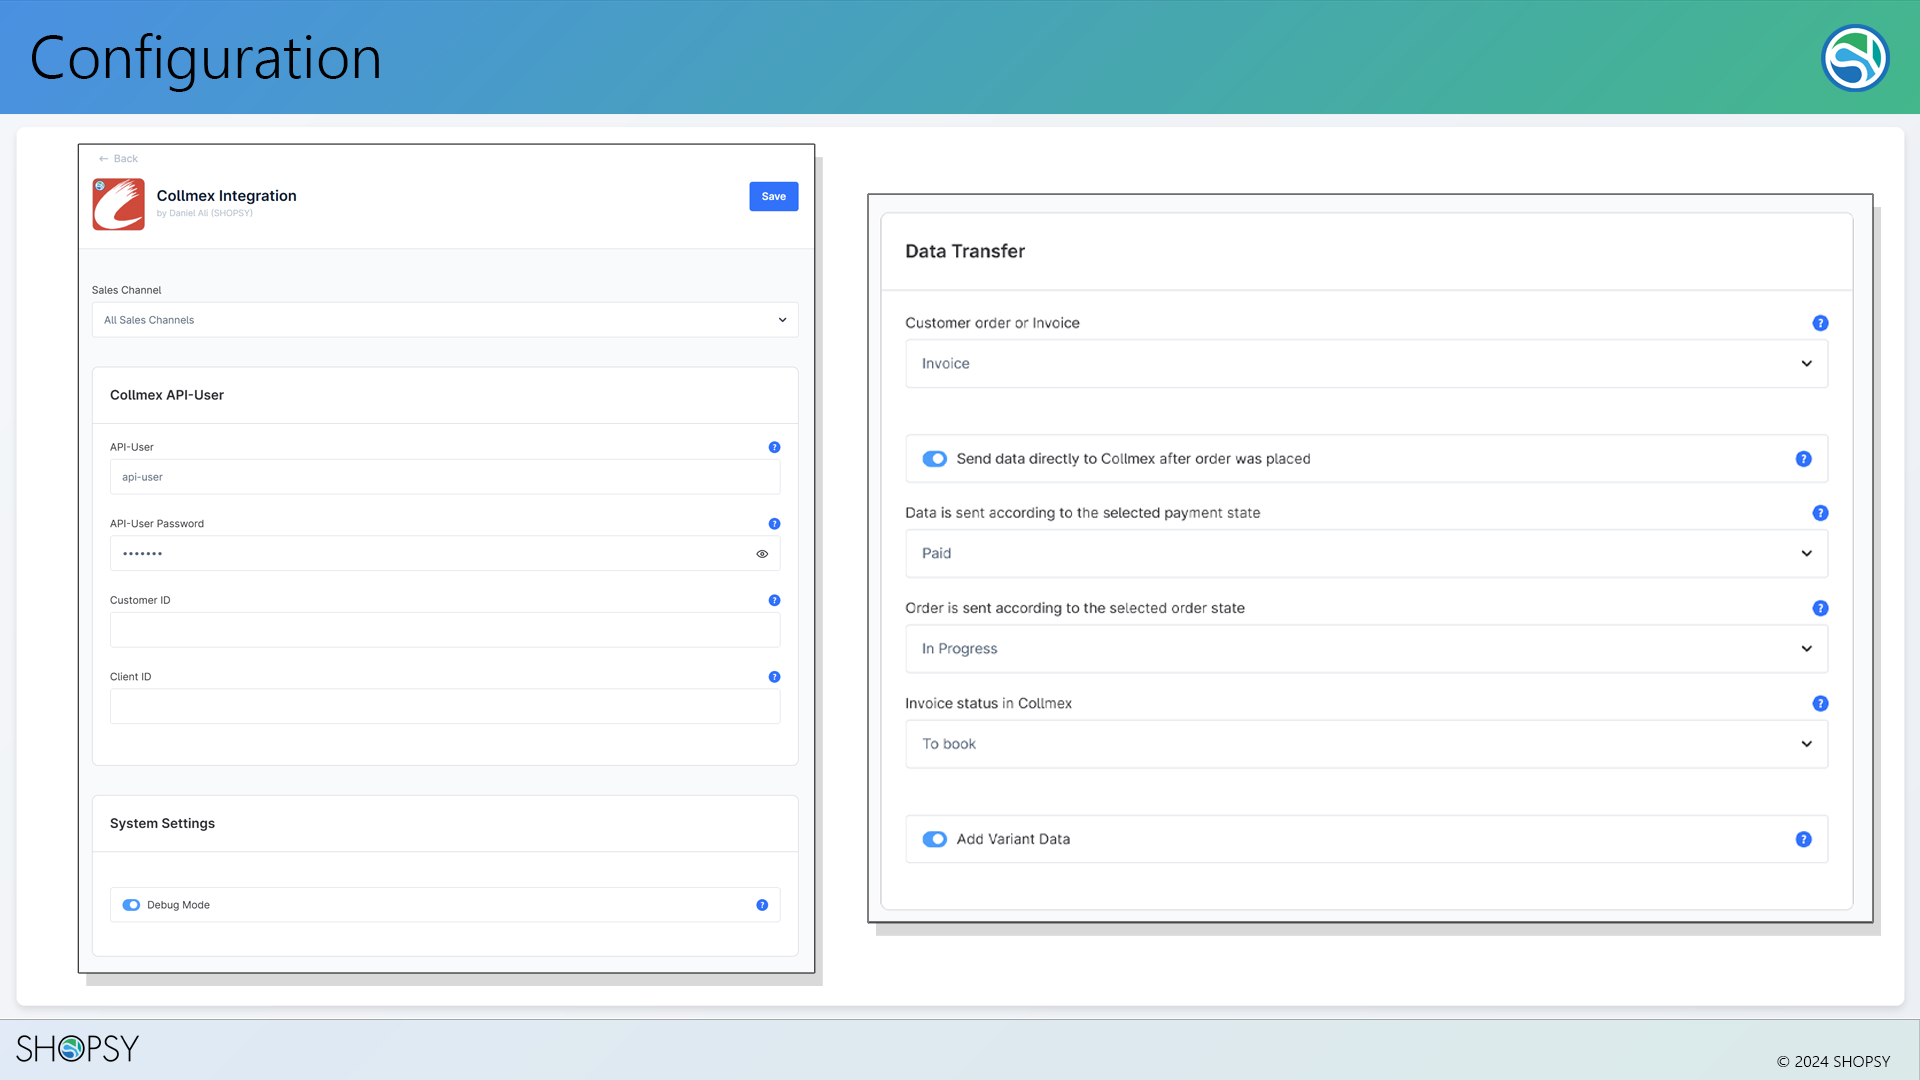Viewport: 1920px width, 1080px height.
Task: Open help icon next to API-User field
Action: 774,447
